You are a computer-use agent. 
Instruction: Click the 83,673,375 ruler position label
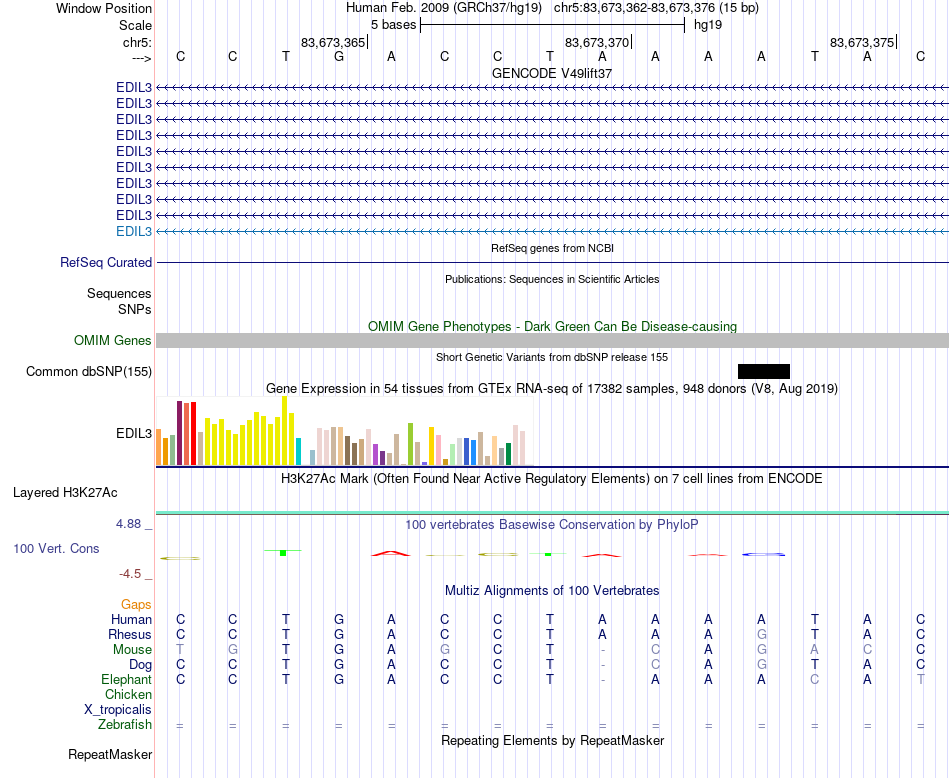coord(862,42)
